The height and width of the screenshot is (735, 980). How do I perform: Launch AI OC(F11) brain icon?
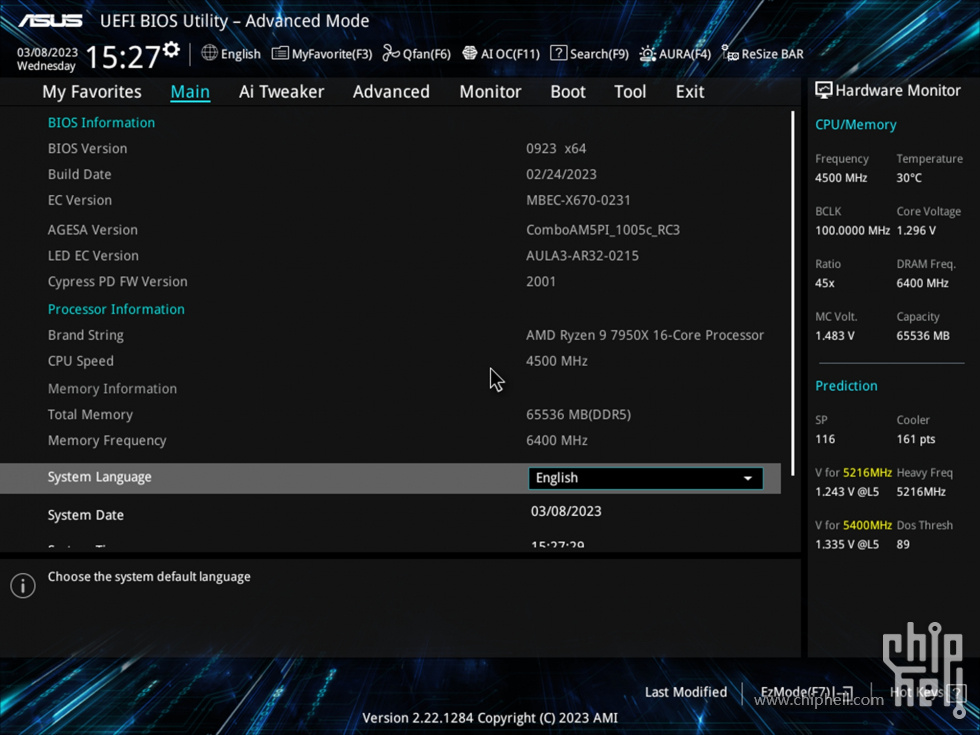(469, 53)
